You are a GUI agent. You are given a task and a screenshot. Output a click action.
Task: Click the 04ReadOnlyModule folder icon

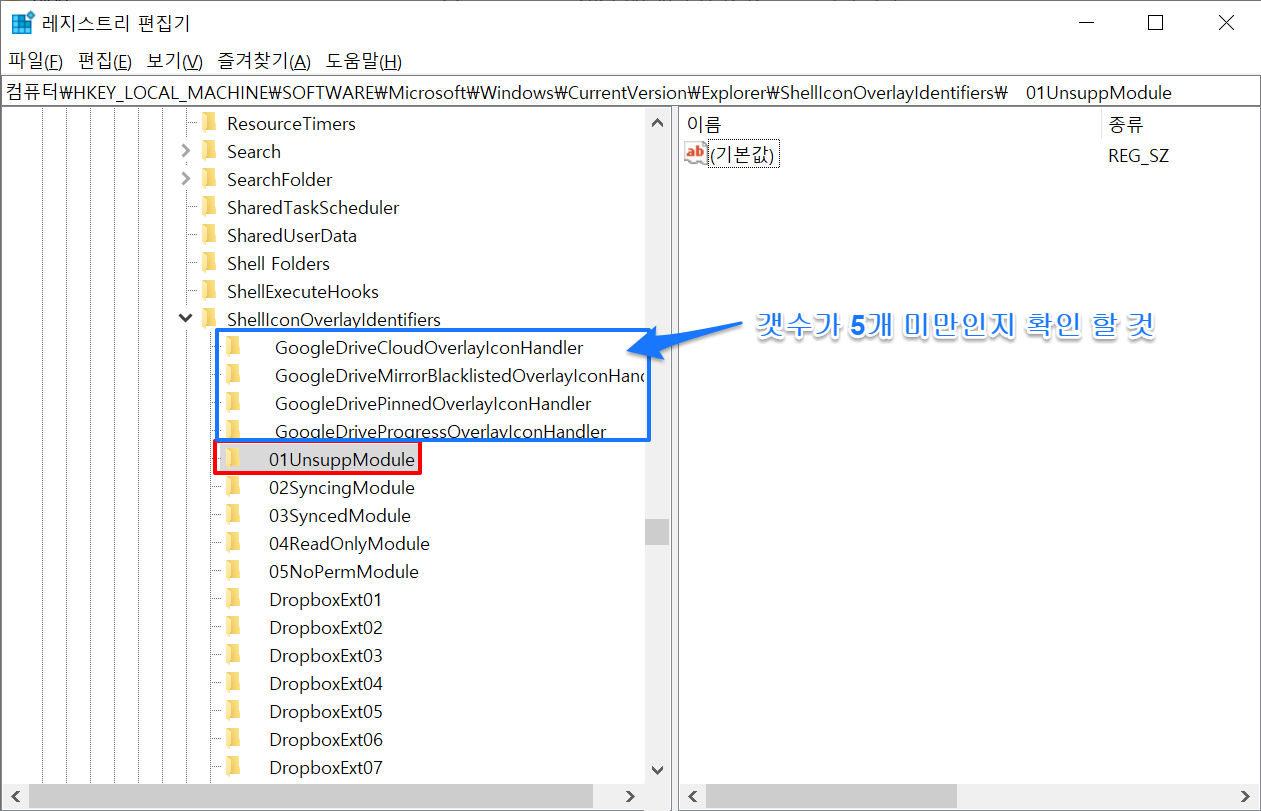pos(233,543)
